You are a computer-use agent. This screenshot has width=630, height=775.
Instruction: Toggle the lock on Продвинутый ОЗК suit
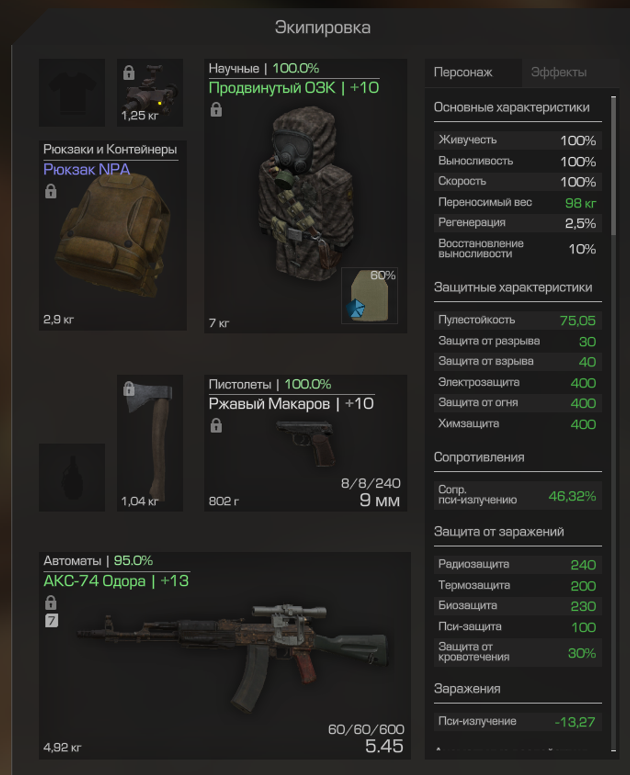(x=216, y=110)
